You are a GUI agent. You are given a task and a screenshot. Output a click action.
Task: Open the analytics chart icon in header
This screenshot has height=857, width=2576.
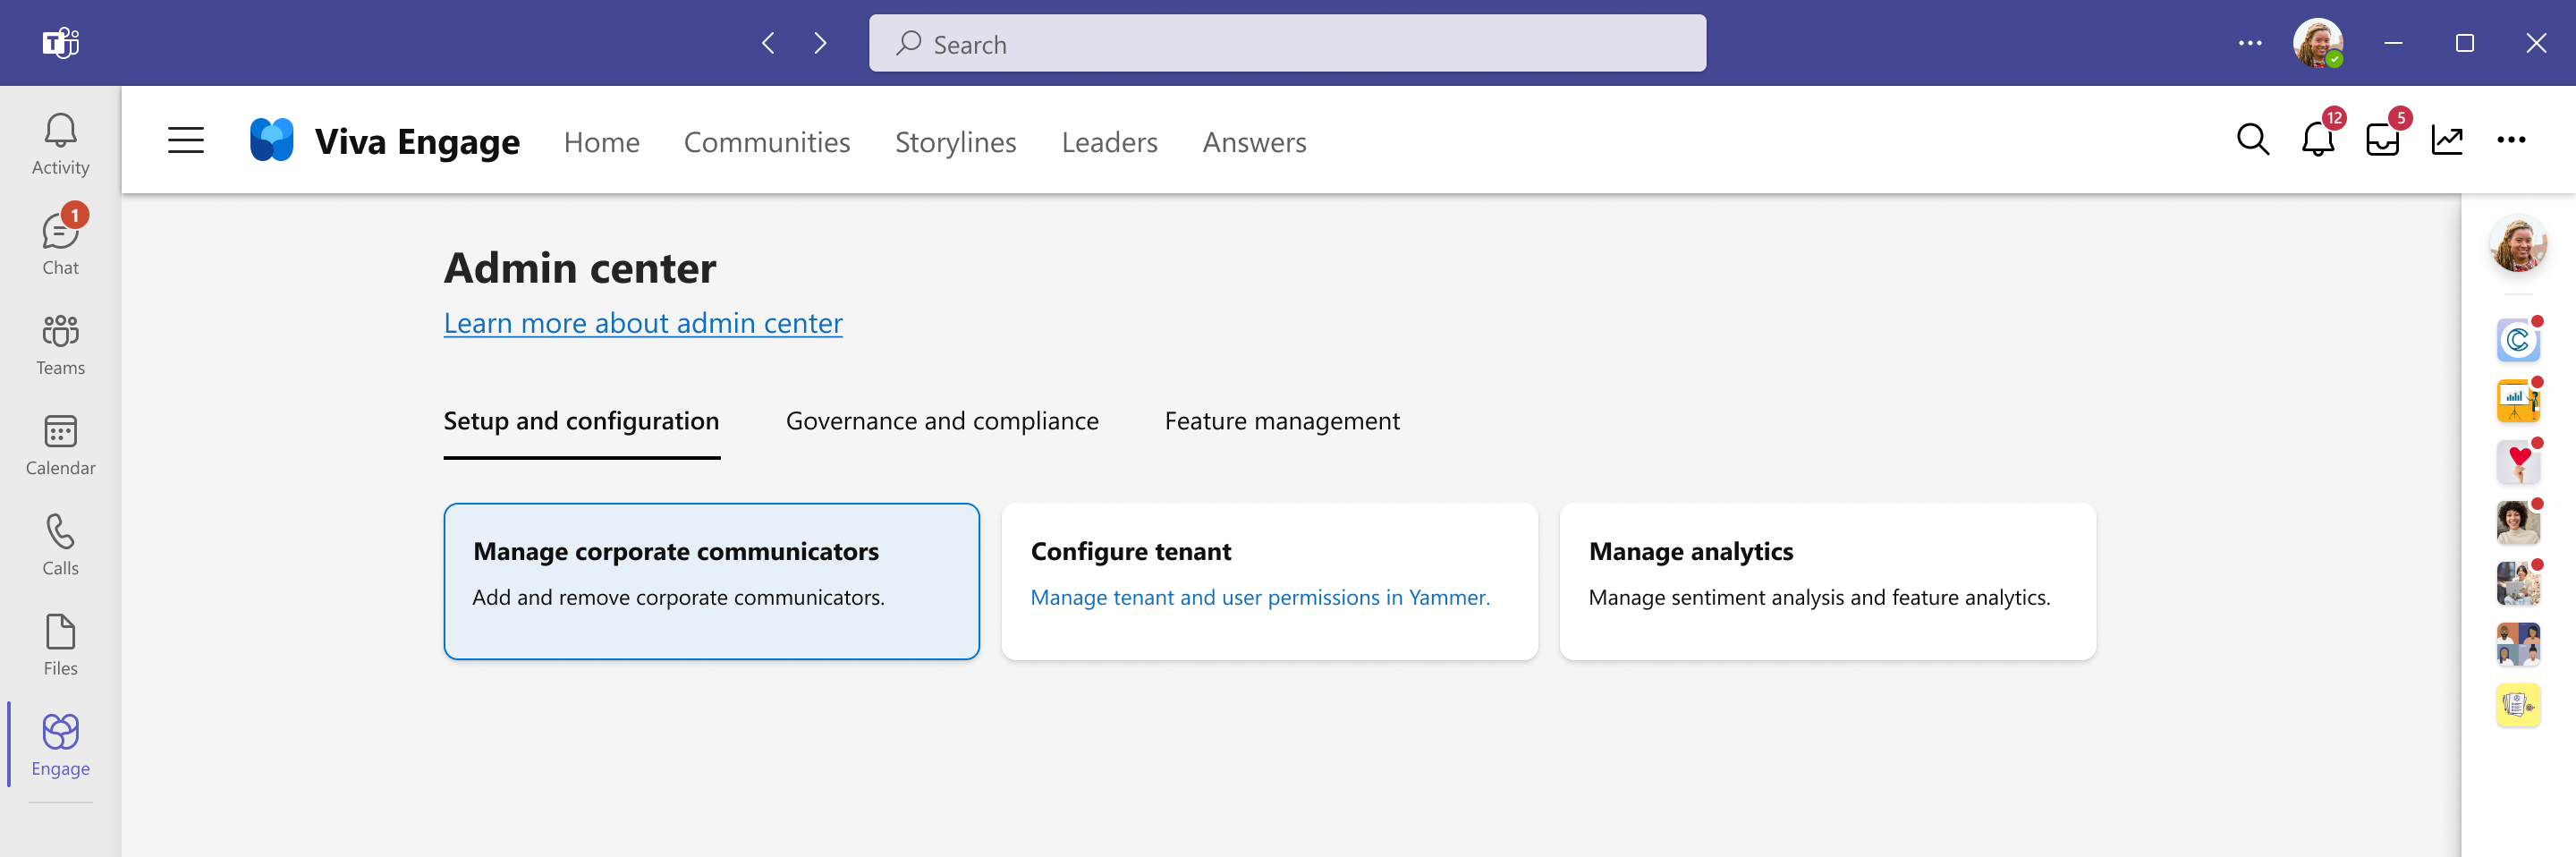pyautogui.click(x=2447, y=140)
